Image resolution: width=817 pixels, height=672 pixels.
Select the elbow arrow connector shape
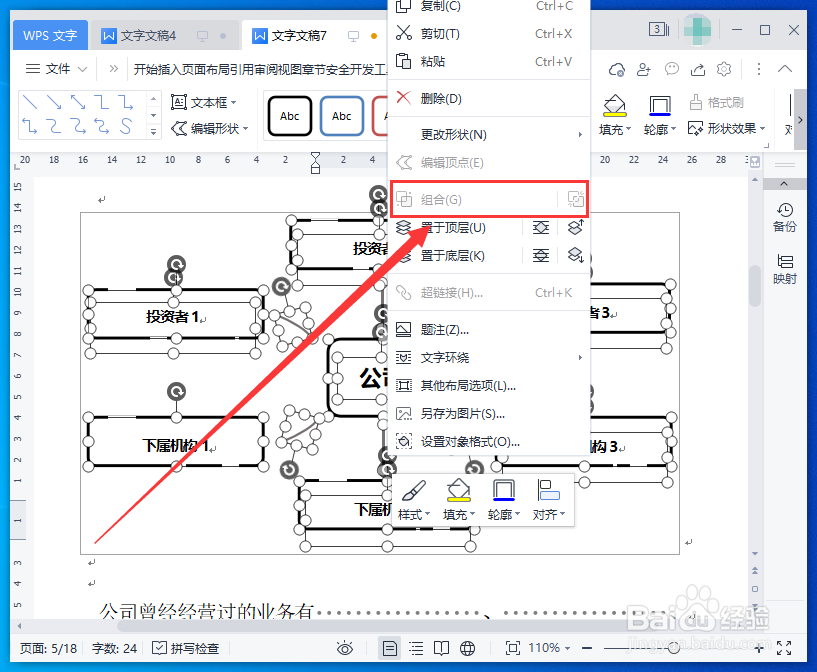[126, 102]
